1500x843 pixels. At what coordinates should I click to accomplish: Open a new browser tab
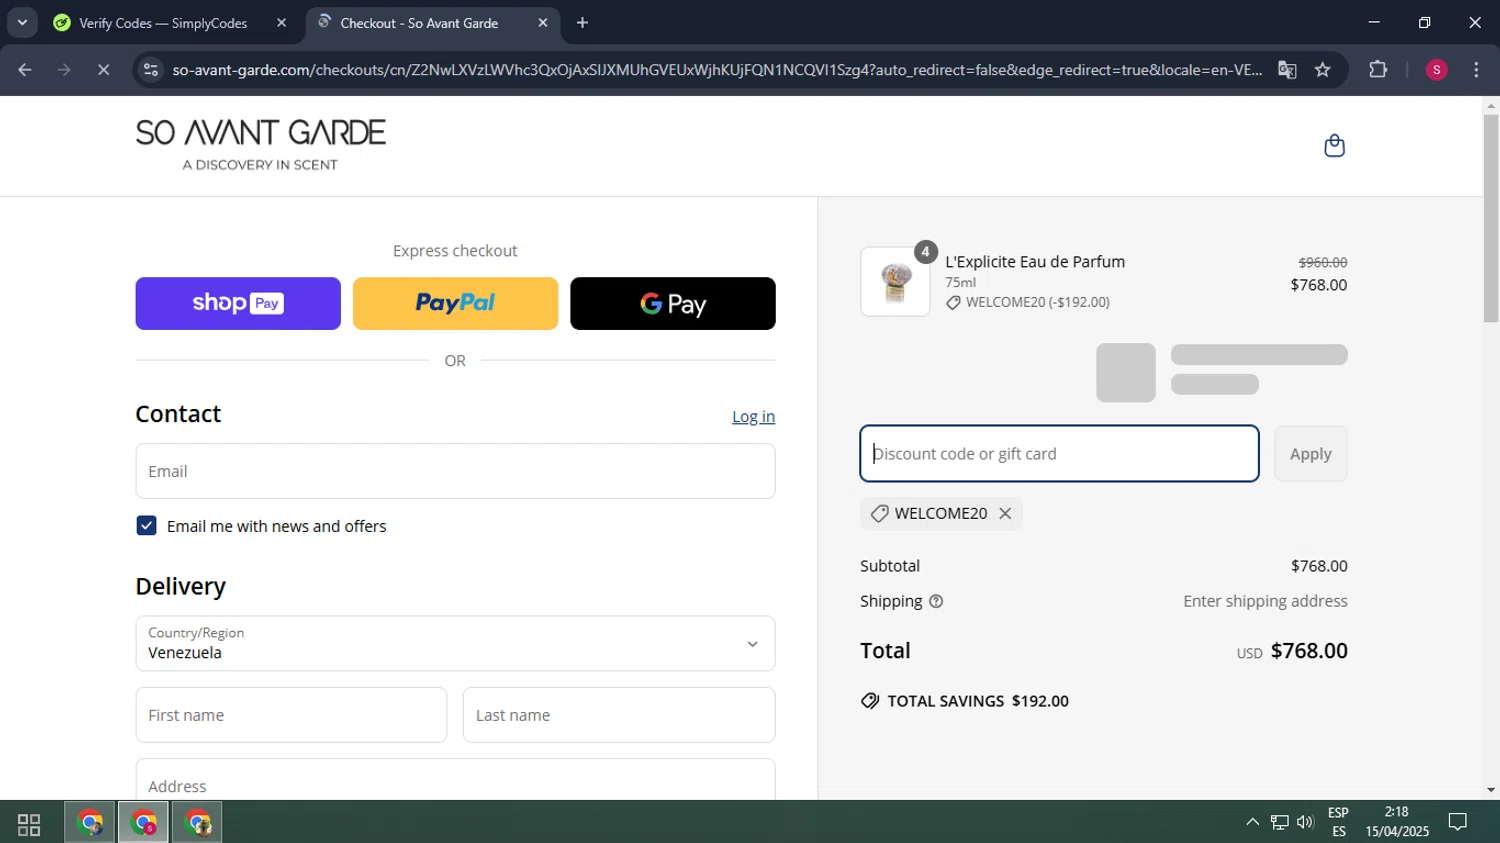pos(583,23)
